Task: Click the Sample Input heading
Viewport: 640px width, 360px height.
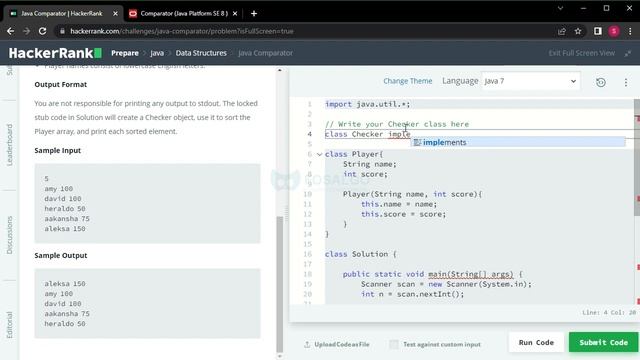Action: [58, 150]
